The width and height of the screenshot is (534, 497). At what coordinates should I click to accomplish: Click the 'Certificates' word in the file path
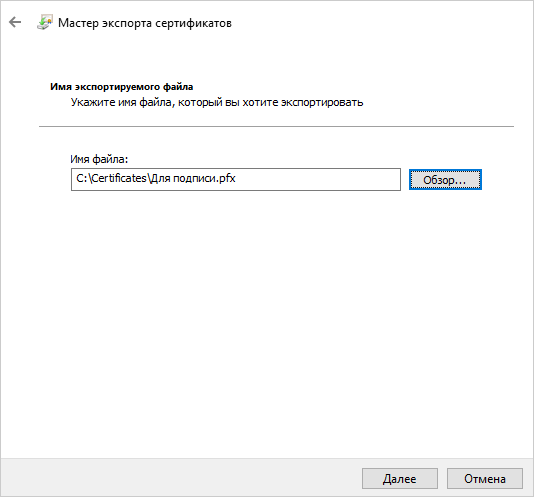pos(119,178)
